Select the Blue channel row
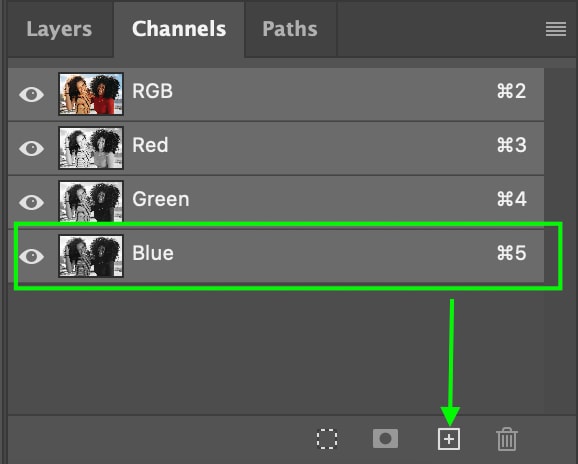 tap(276, 256)
